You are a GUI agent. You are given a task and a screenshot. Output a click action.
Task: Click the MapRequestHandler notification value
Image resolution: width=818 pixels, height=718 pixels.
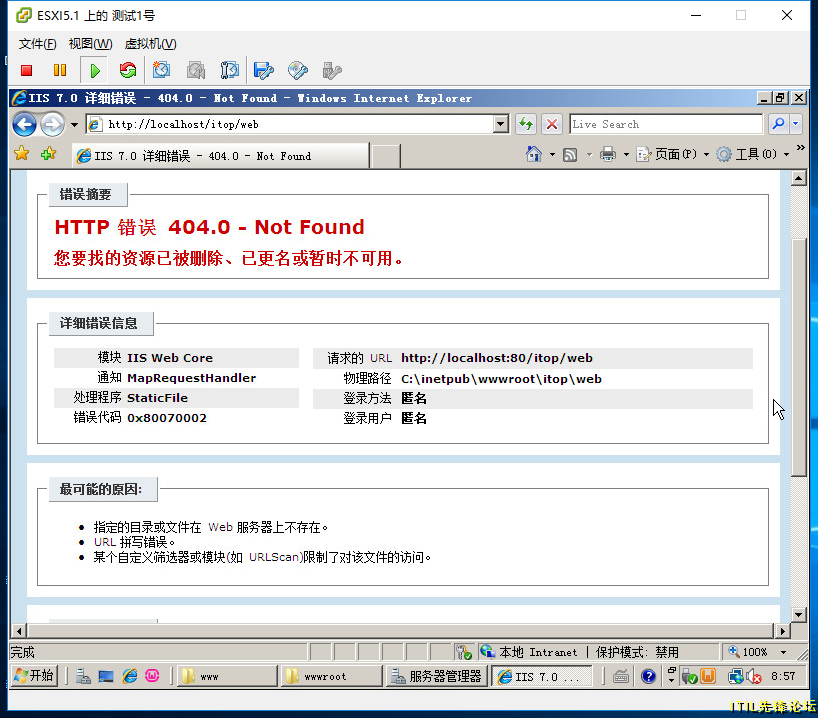(191, 378)
